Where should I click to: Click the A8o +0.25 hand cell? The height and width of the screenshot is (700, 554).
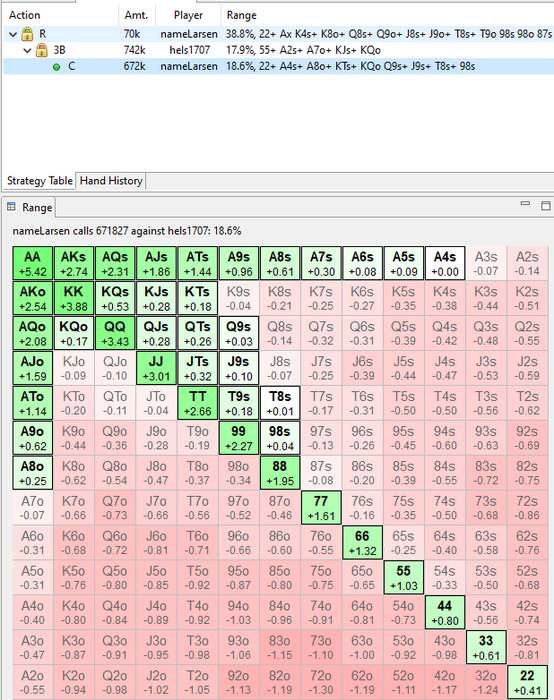tap(33, 473)
